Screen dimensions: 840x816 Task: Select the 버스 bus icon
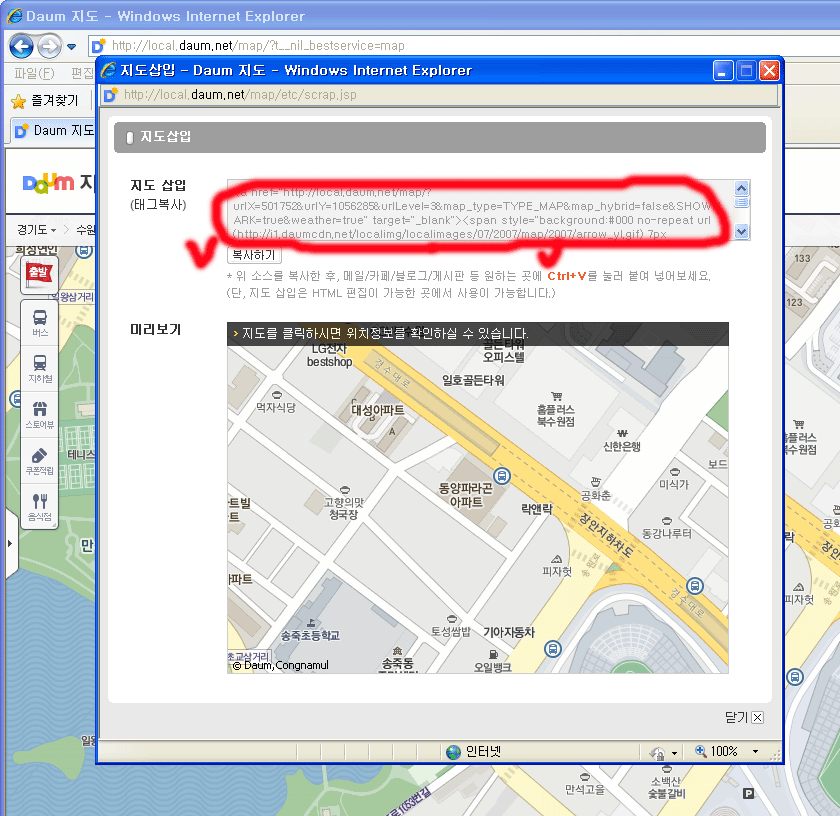[40, 323]
